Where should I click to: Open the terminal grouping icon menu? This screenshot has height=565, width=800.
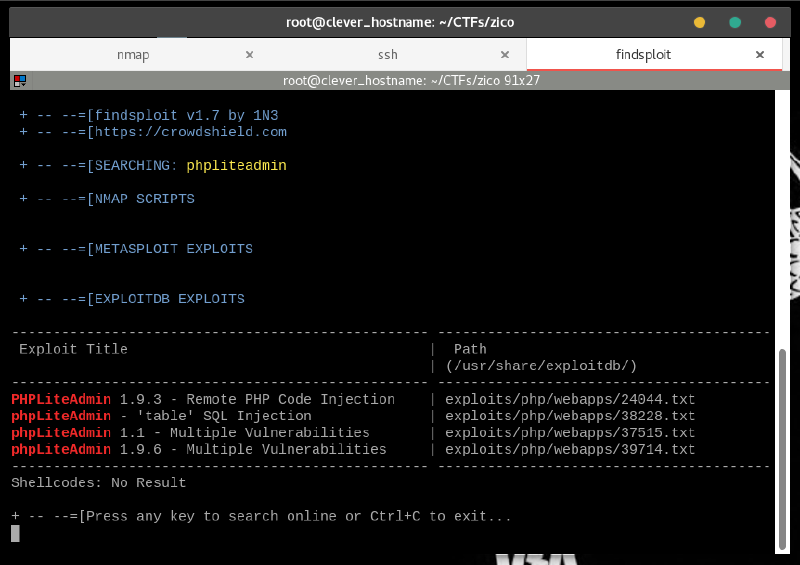point(19,80)
